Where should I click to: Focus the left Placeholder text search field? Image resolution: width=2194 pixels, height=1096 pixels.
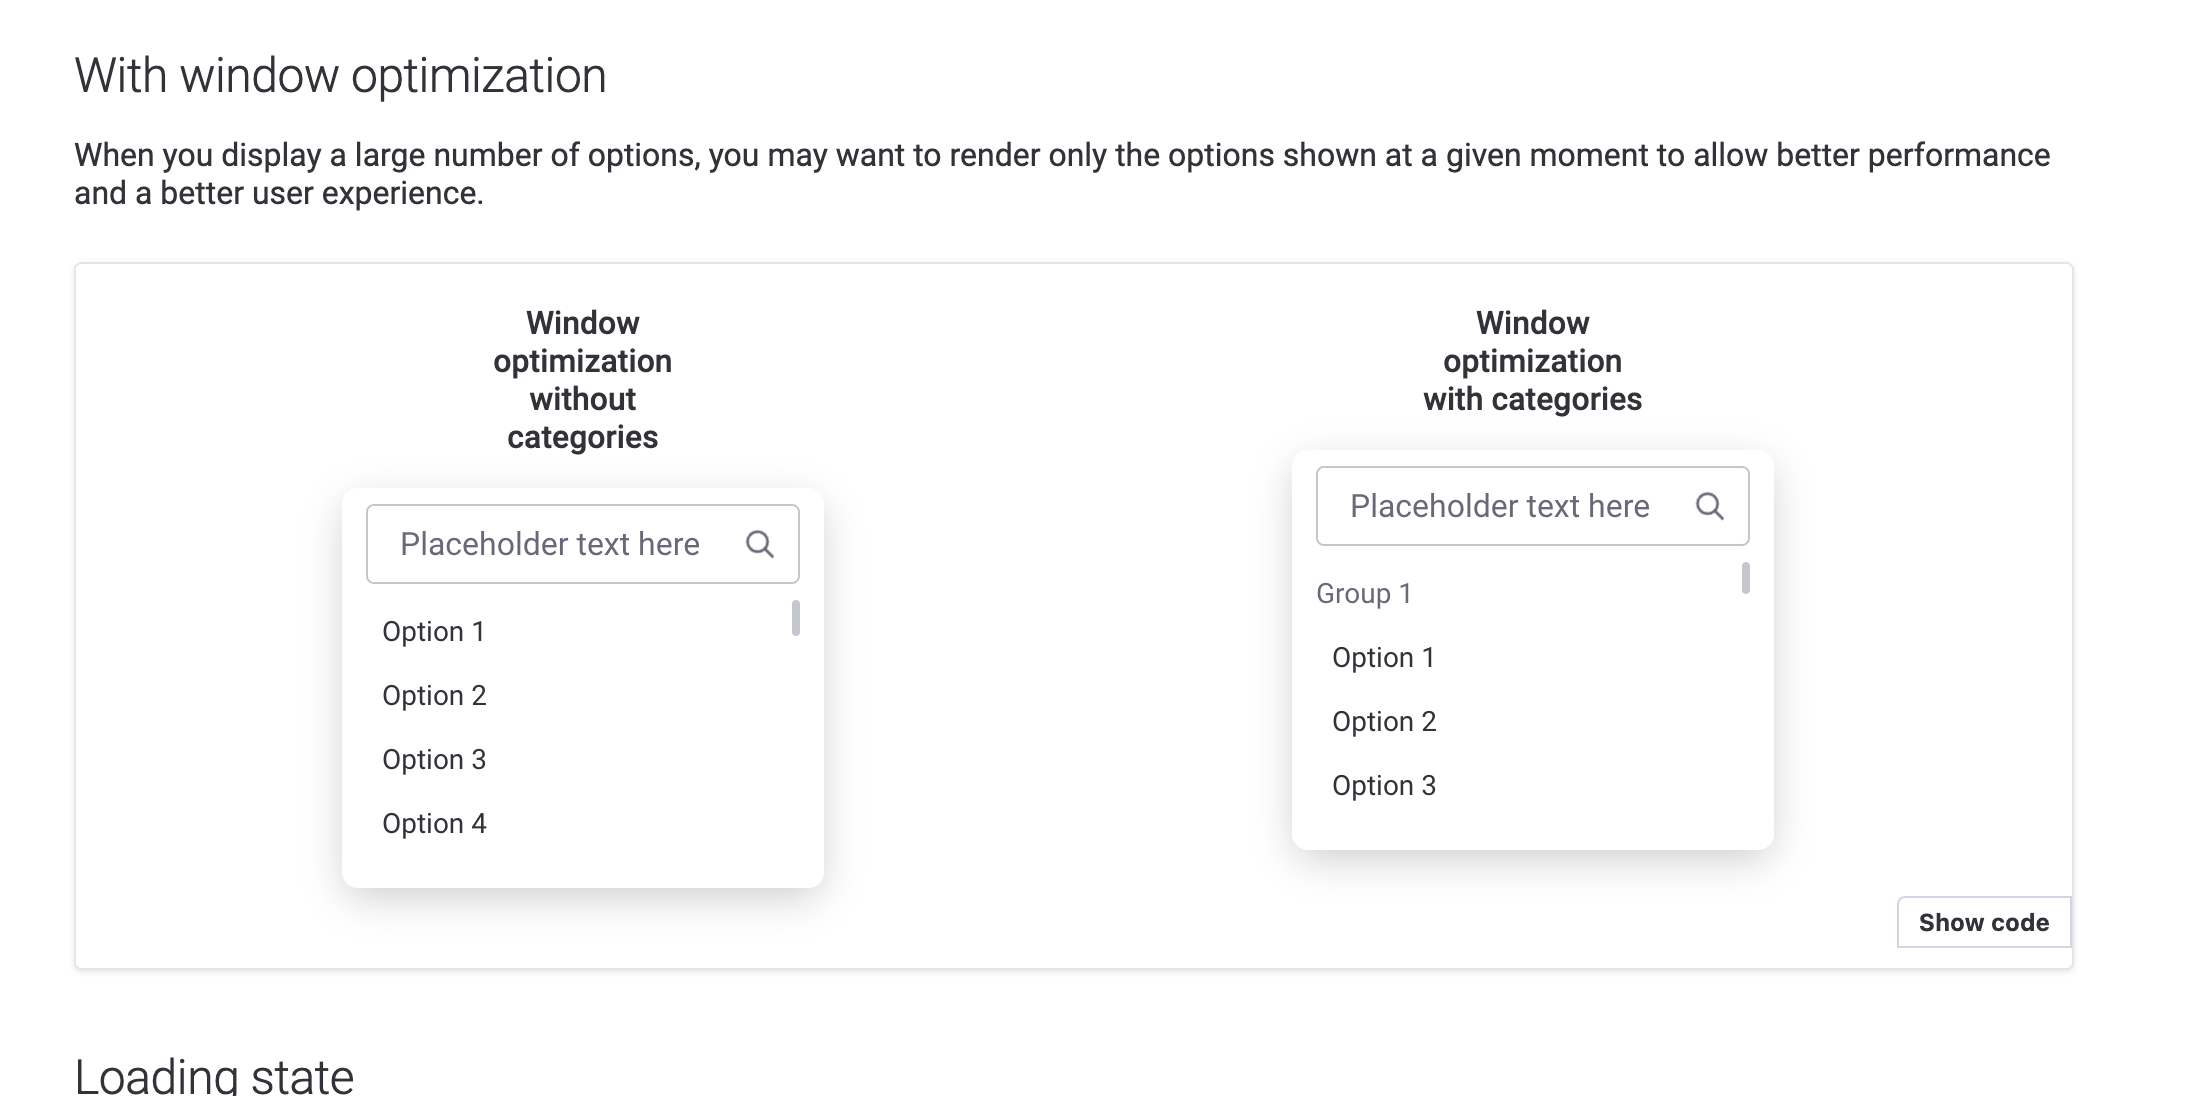583,544
